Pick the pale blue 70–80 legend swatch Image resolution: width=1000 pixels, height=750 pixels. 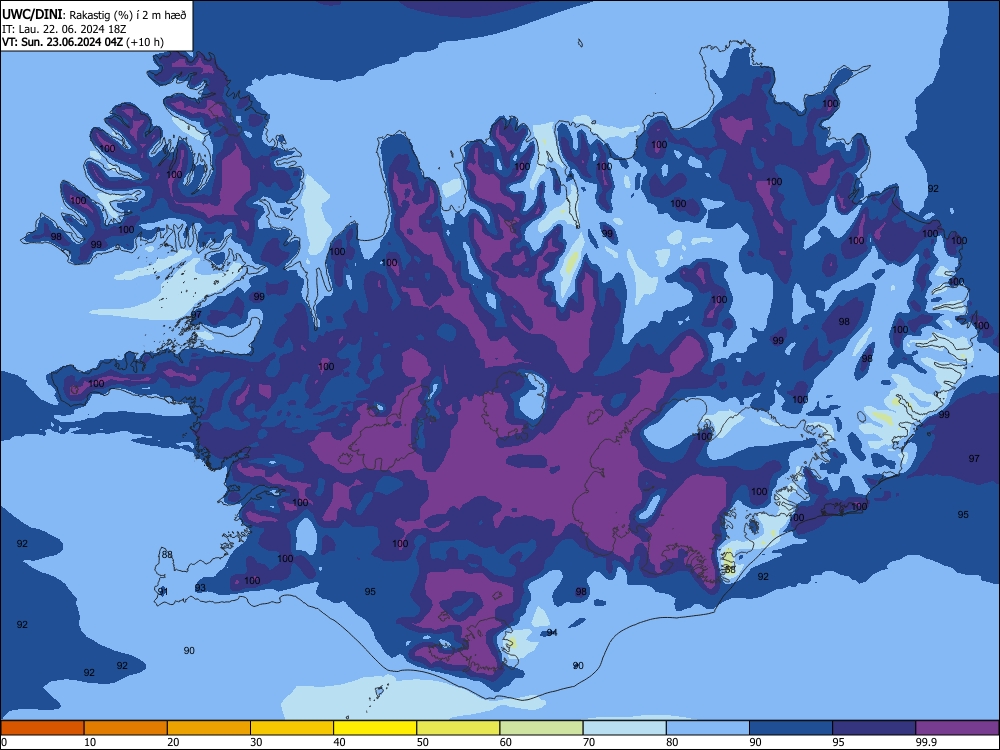click(624, 728)
